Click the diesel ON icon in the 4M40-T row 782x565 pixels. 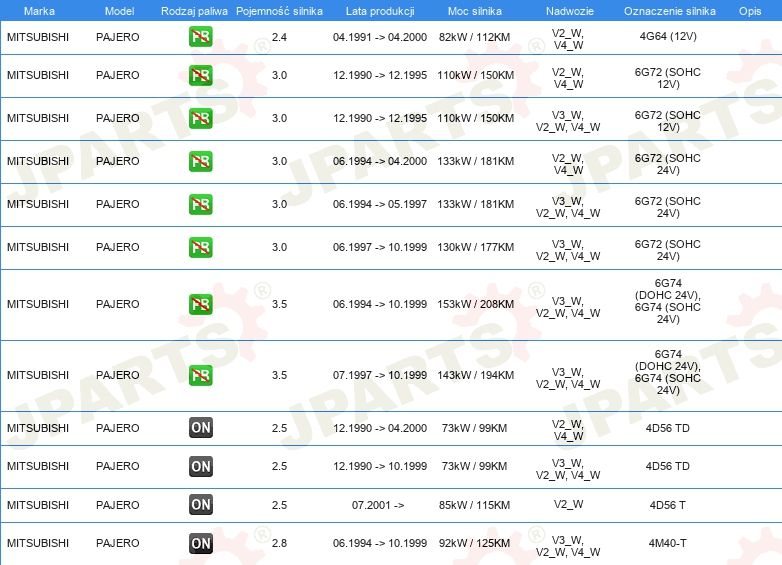[x=200, y=543]
